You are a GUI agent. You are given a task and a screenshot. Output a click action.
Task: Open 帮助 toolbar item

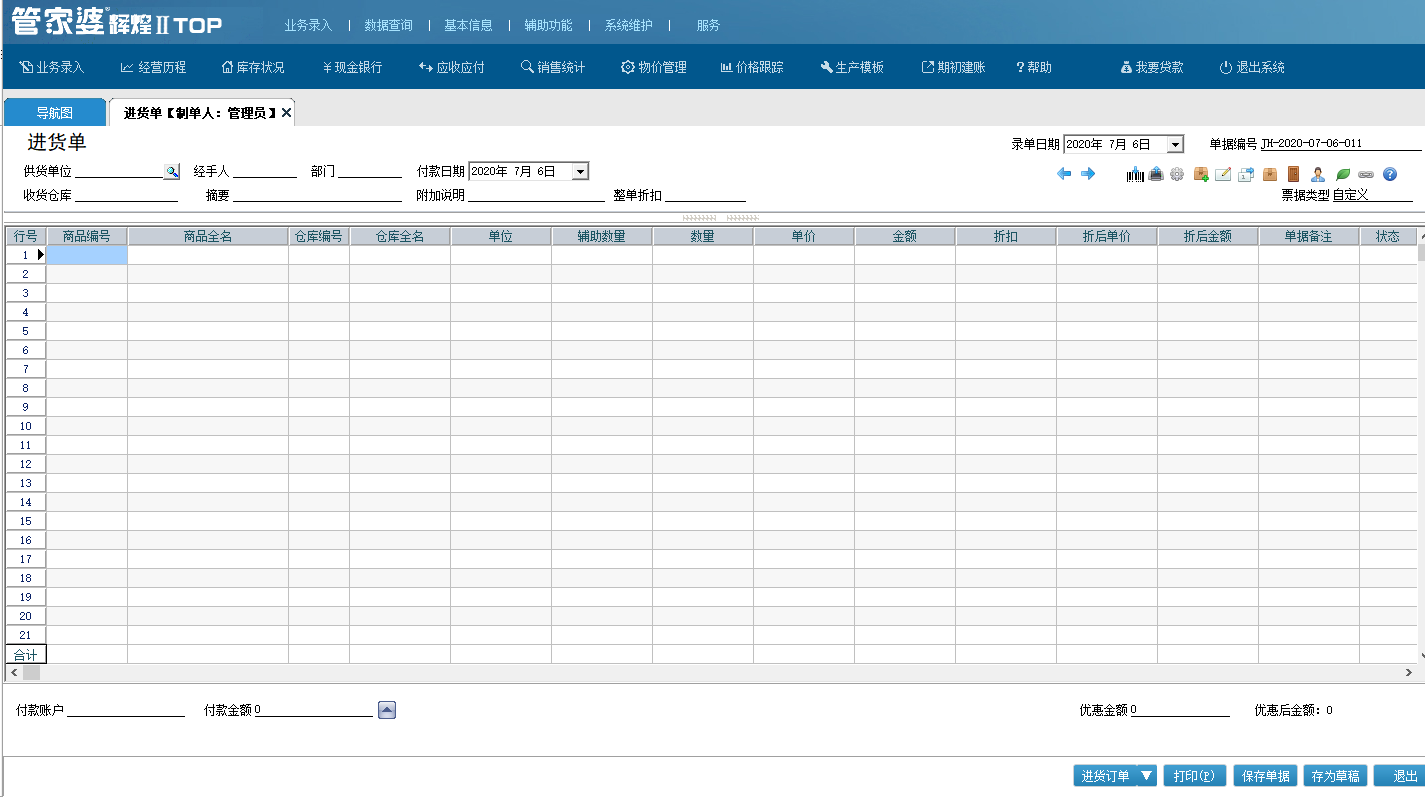pos(1034,68)
